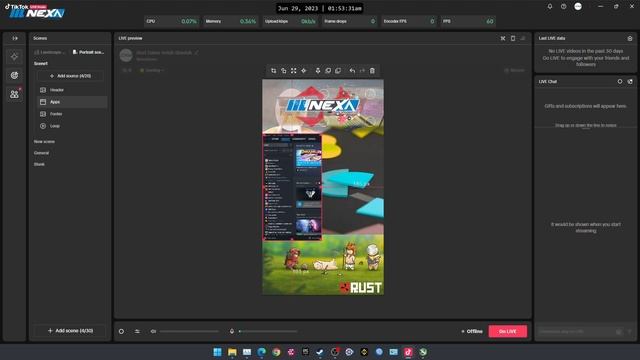Open the help question mark icon
The height and width of the screenshot is (360, 640).
tap(564, 7)
